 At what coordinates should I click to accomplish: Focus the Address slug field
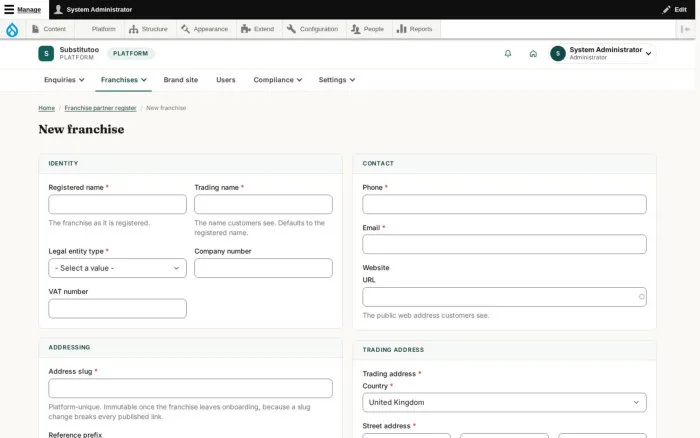click(190, 388)
